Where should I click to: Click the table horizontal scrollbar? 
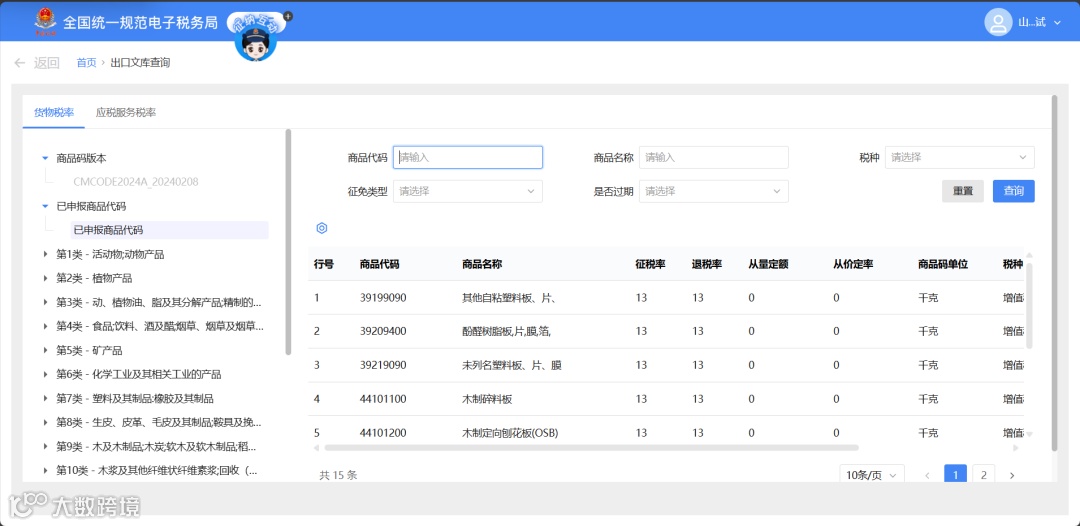tap(590, 448)
